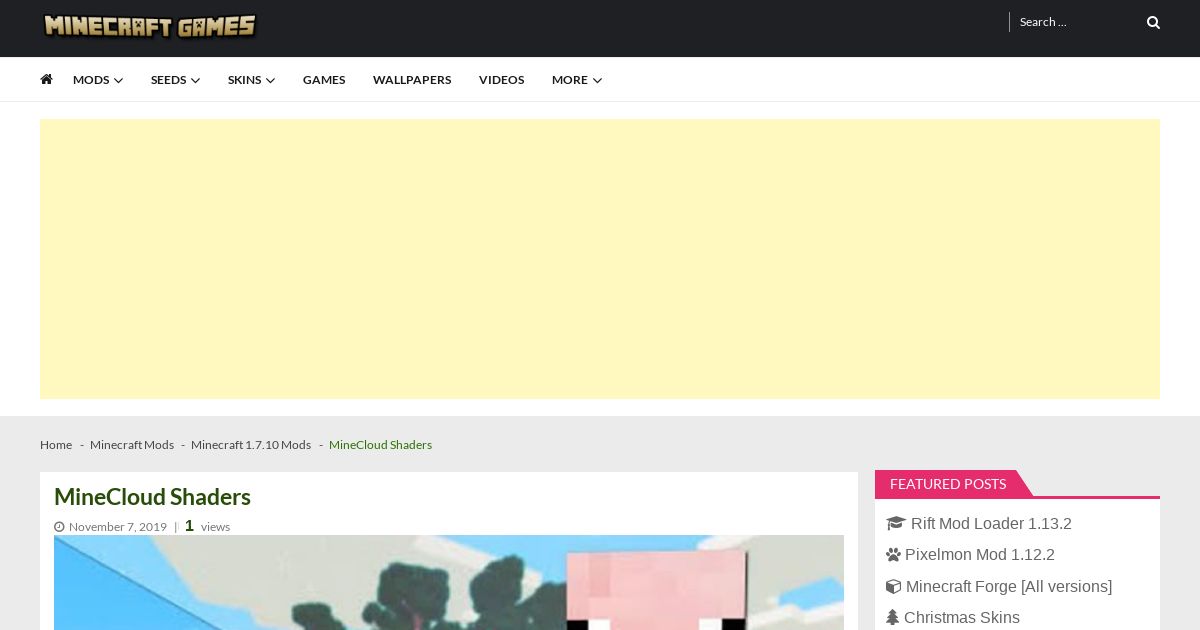Click the graduation cap icon beside Rift Mod Loader
This screenshot has height=630, width=1200.
click(x=895, y=524)
